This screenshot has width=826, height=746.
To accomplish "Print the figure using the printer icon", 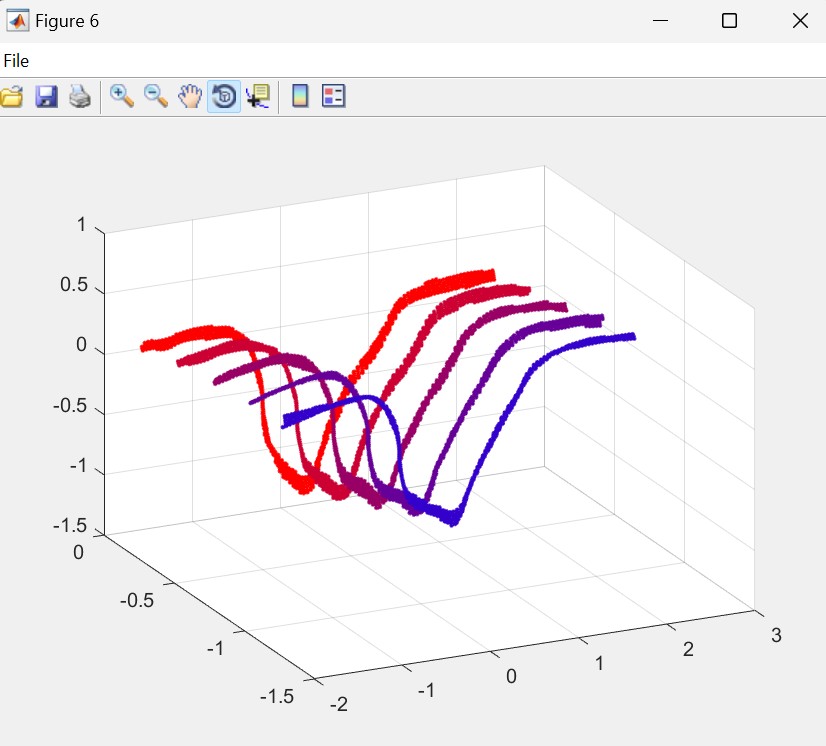I will (80, 96).
